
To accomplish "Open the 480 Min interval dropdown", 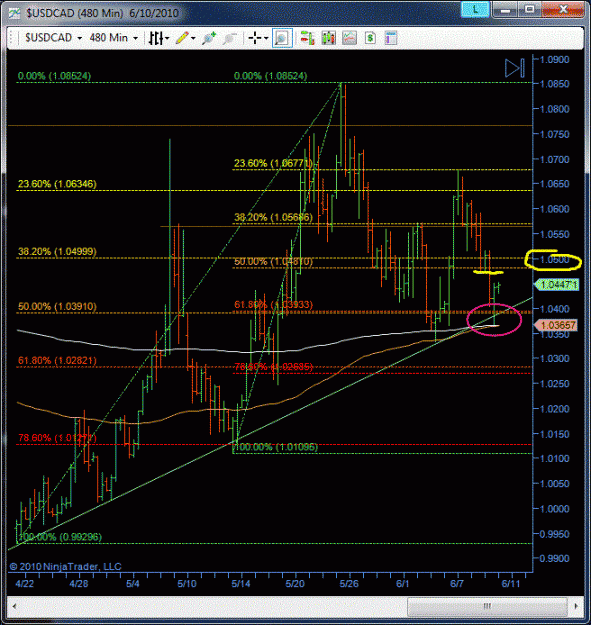I will [x=114, y=38].
